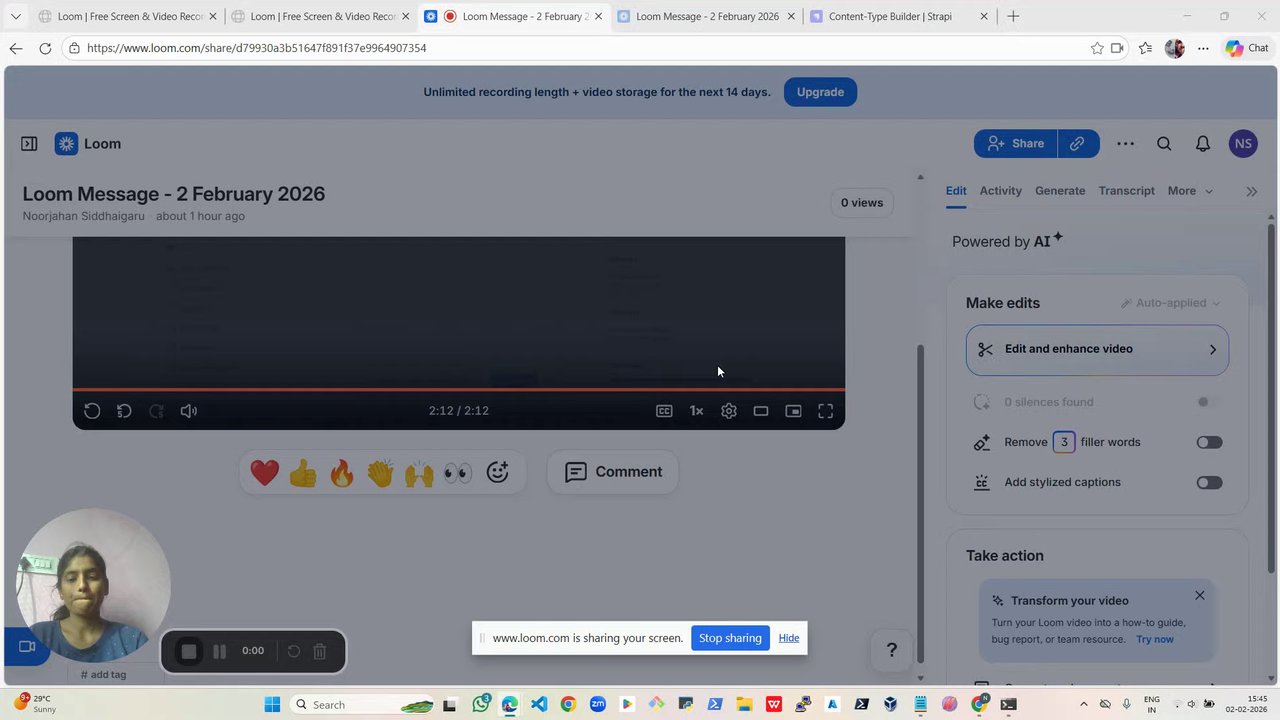React with clapping hands emoji

[x=380, y=472]
